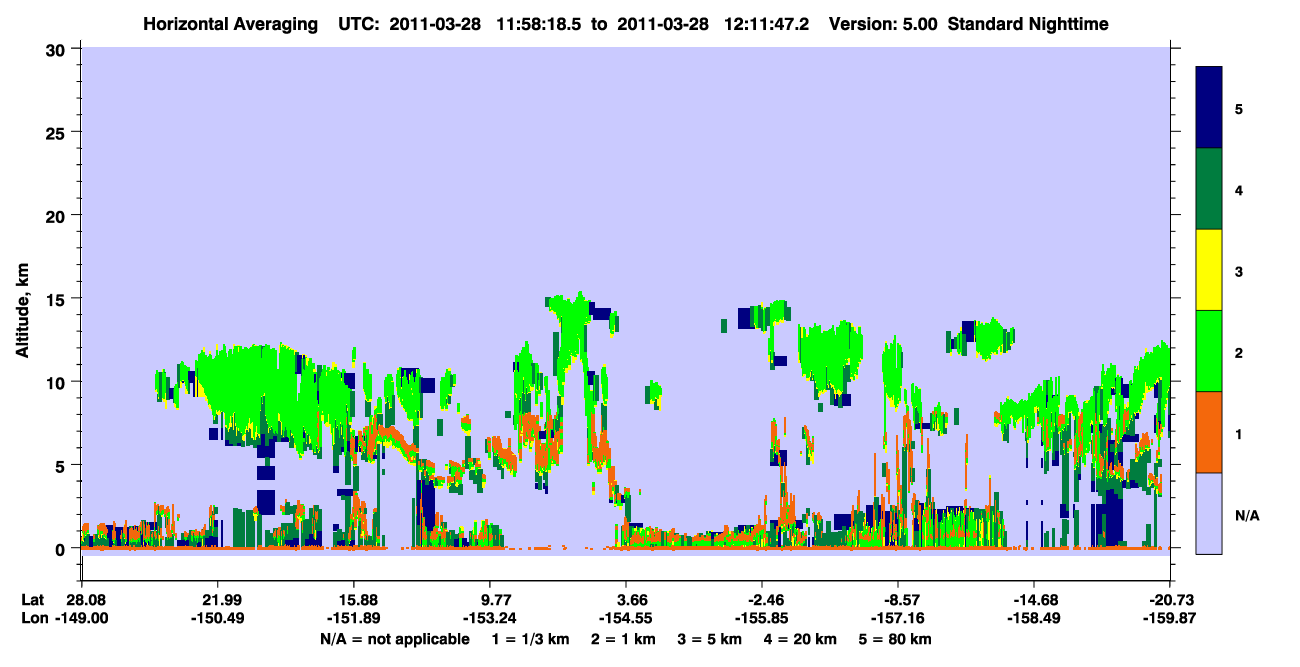1300x667 pixels.
Task: Click the longitude value -157.16
Action: click(x=898, y=618)
